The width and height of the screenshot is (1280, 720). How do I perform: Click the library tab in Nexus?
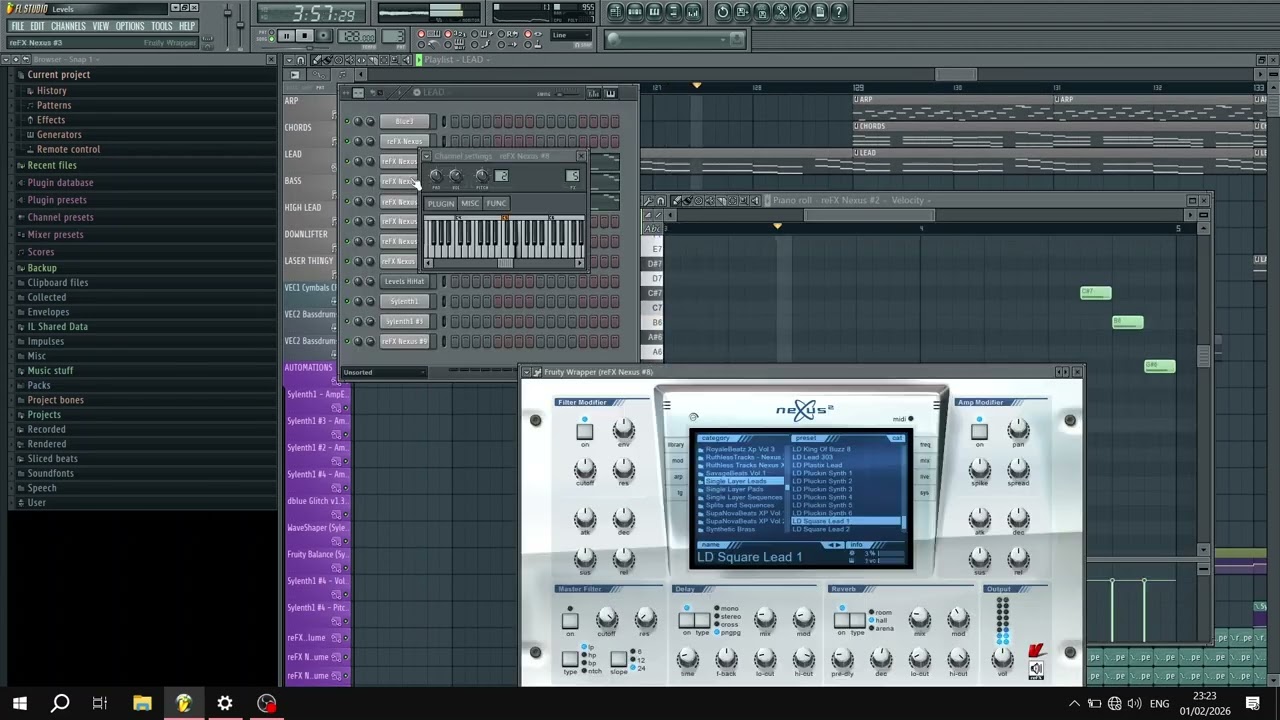coord(676,444)
